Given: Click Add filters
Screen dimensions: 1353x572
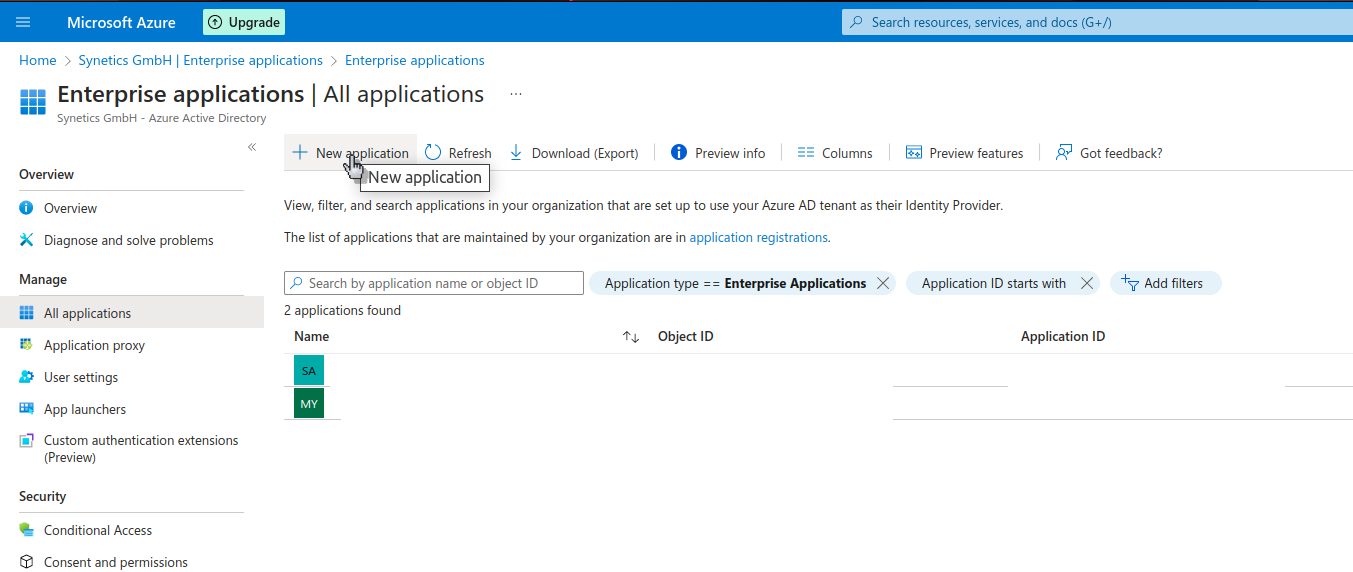Looking at the screenshot, I should 1165,283.
